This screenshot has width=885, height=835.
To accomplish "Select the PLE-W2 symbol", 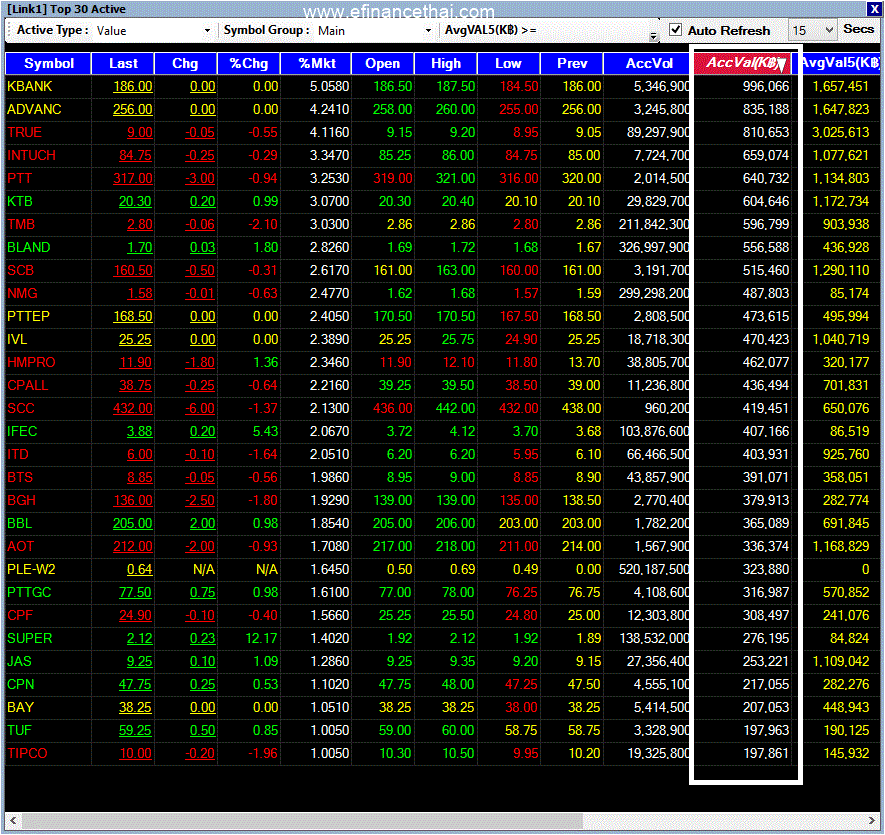I will point(31,570).
